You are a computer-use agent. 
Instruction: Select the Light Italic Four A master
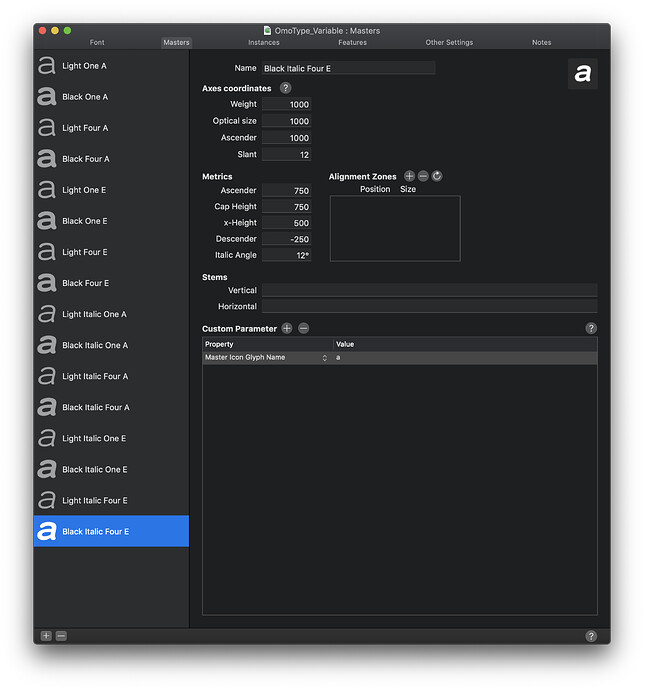click(111, 376)
